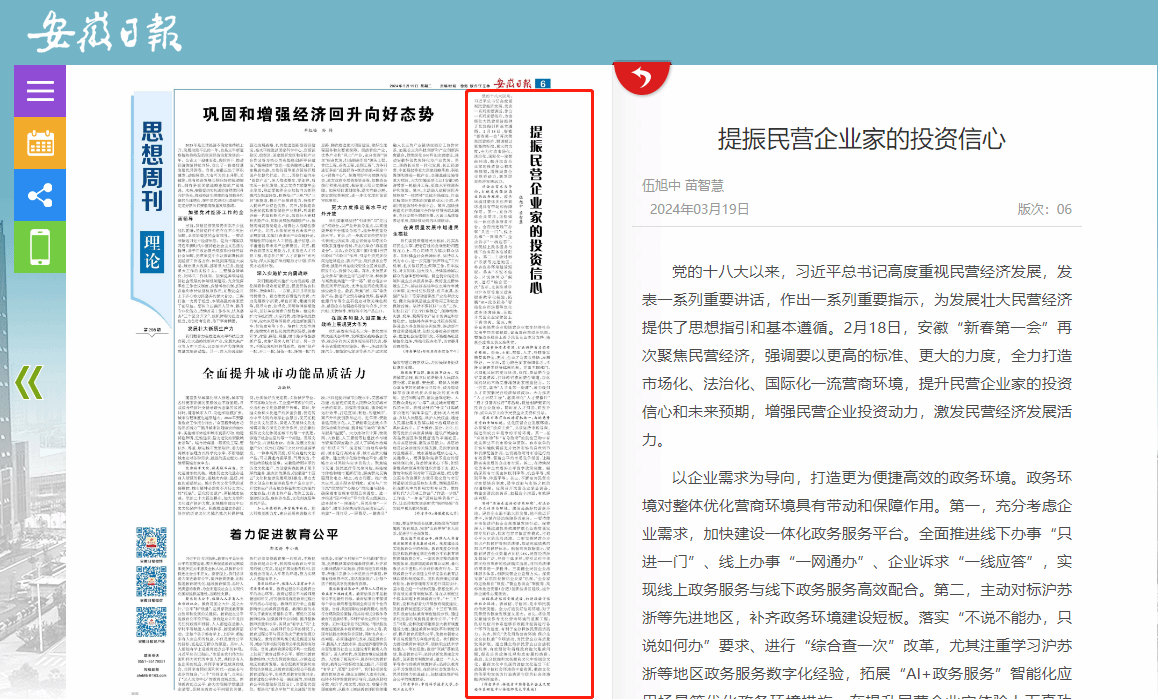
Task: Click the blue share icon
Action: click(40, 195)
